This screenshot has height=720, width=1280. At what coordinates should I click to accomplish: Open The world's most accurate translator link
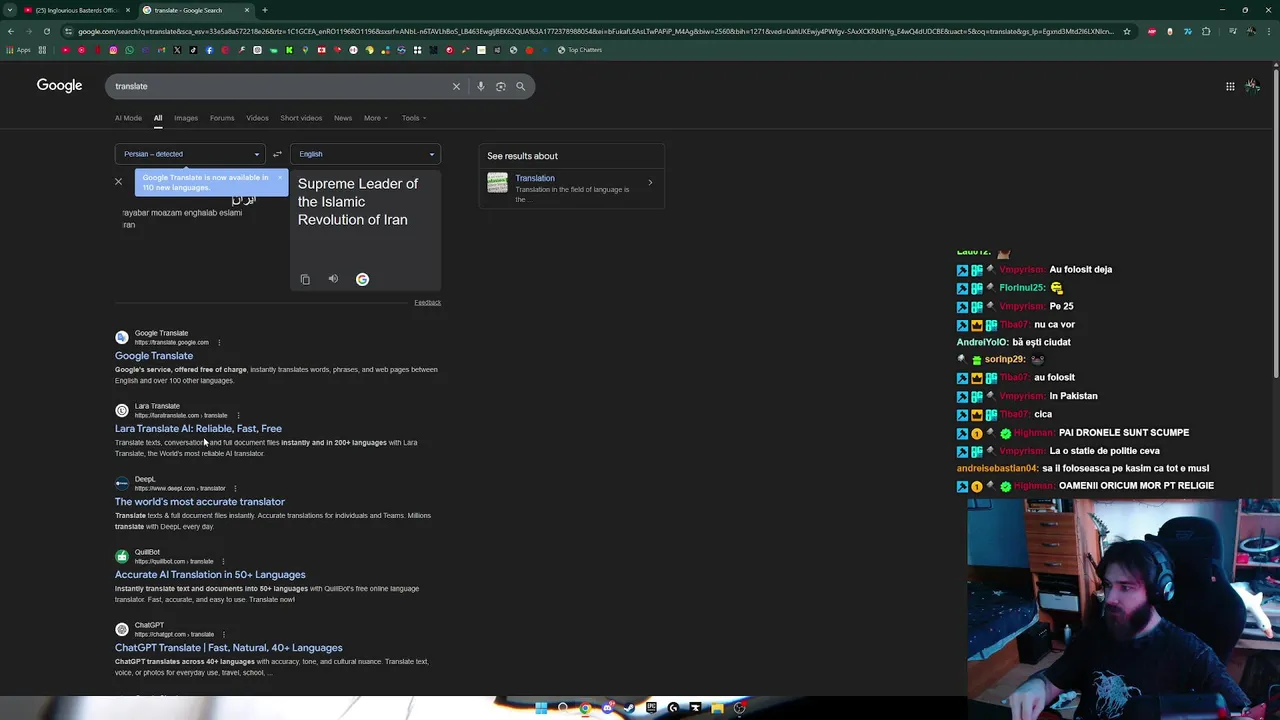(x=200, y=502)
